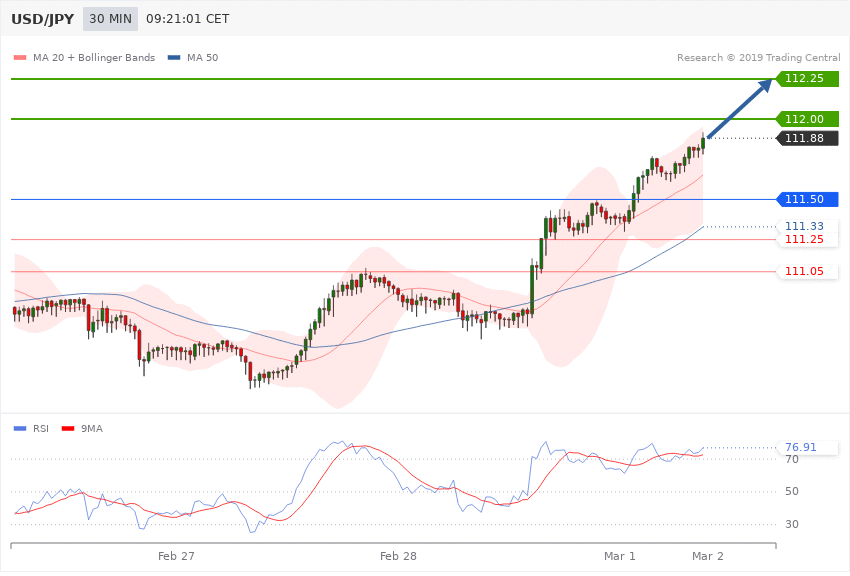Click the Research © 2019 Trading Central text
This screenshot has width=850, height=576.
point(758,57)
